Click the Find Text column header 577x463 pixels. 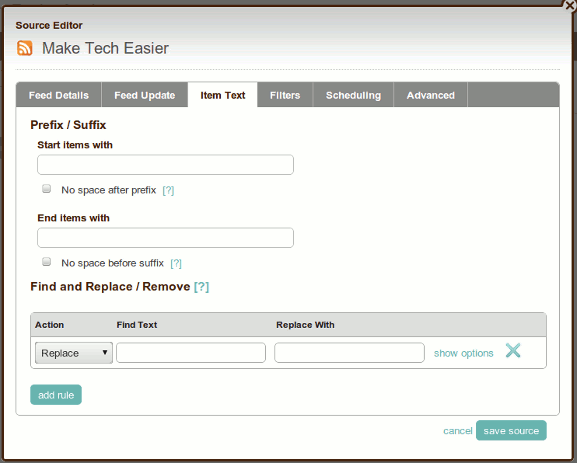click(137, 325)
